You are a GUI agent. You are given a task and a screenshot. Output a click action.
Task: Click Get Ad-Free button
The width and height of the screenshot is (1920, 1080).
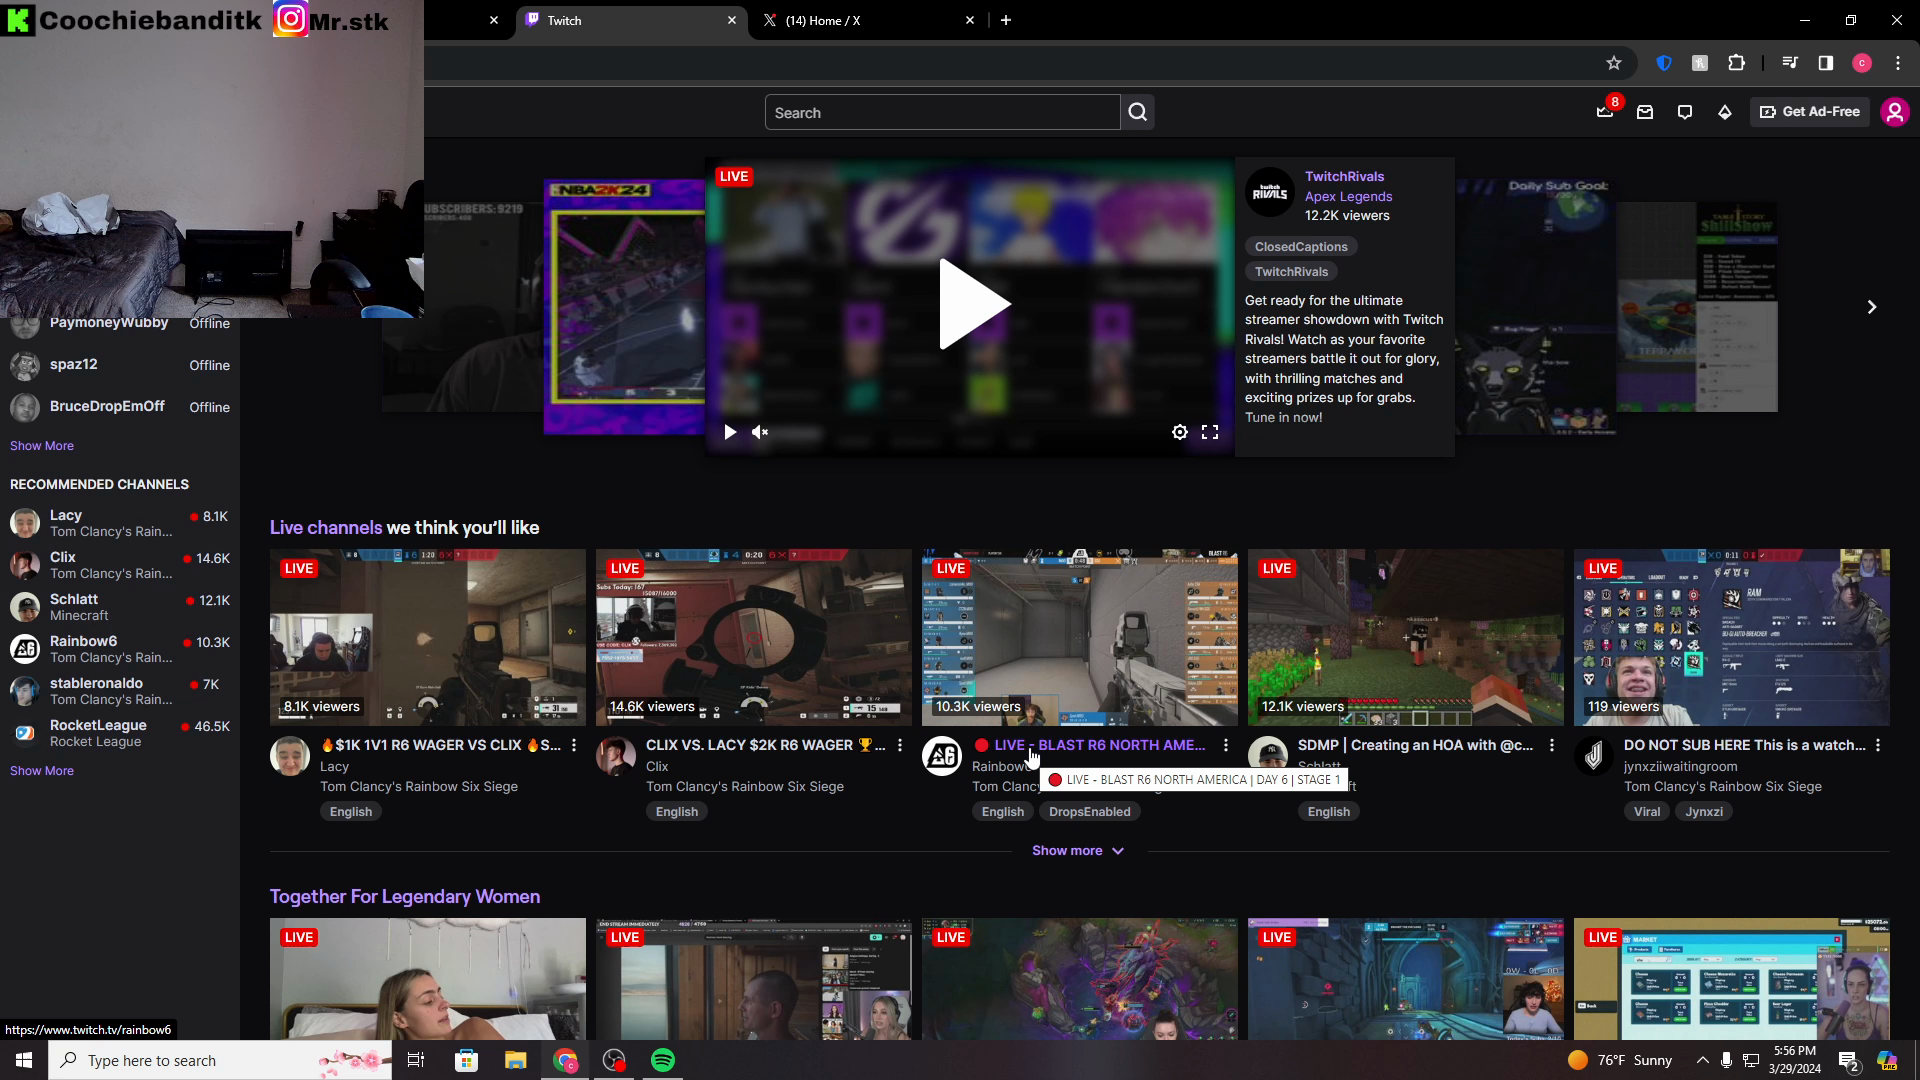tap(1810, 112)
